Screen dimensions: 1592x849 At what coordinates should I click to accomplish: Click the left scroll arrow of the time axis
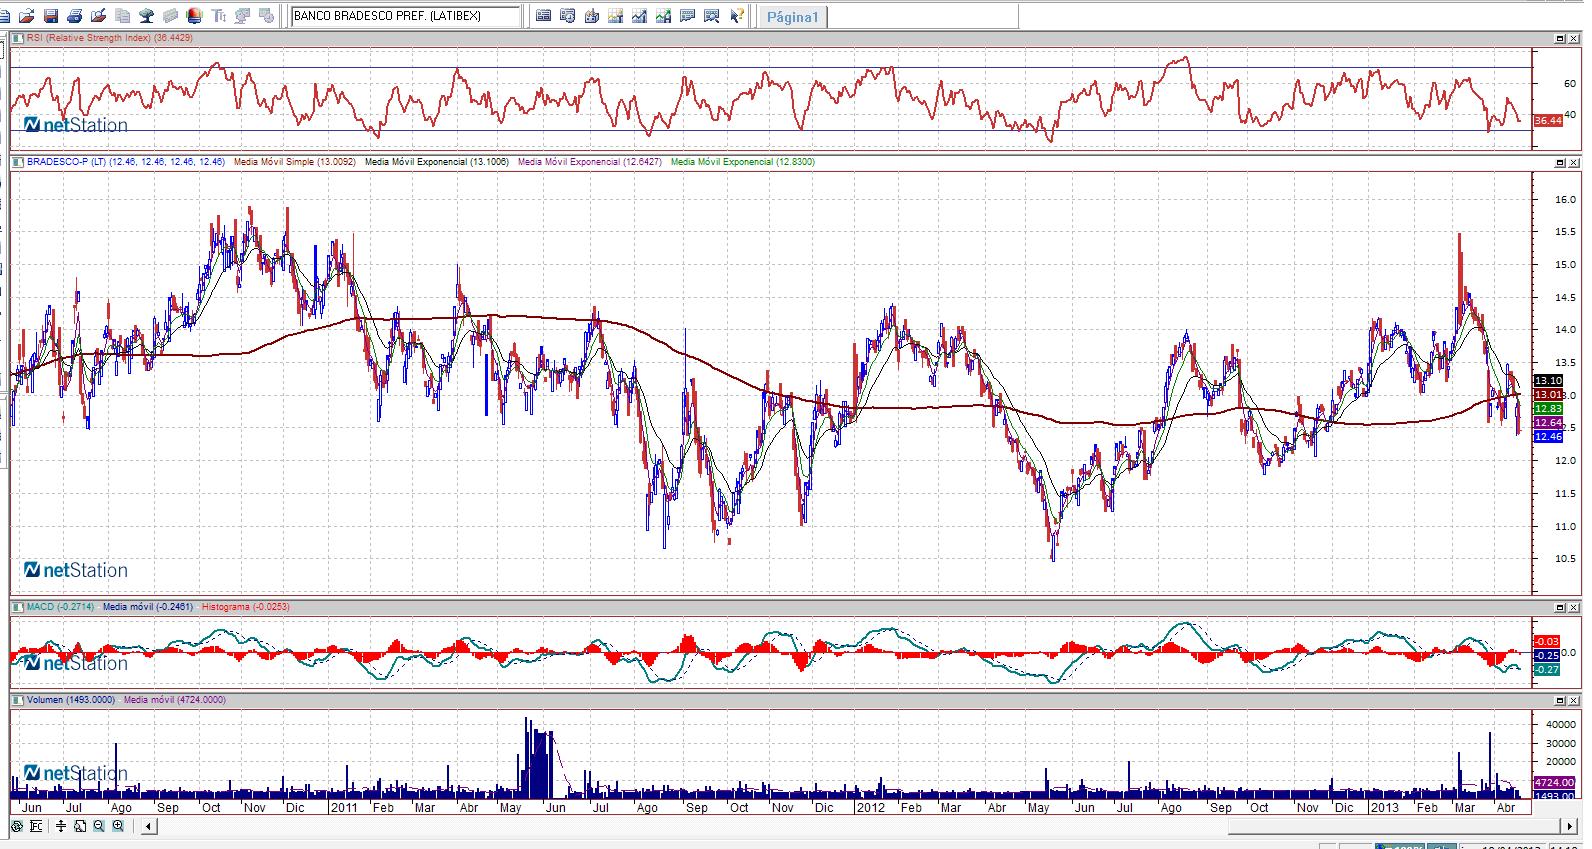[x=149, y=826]
